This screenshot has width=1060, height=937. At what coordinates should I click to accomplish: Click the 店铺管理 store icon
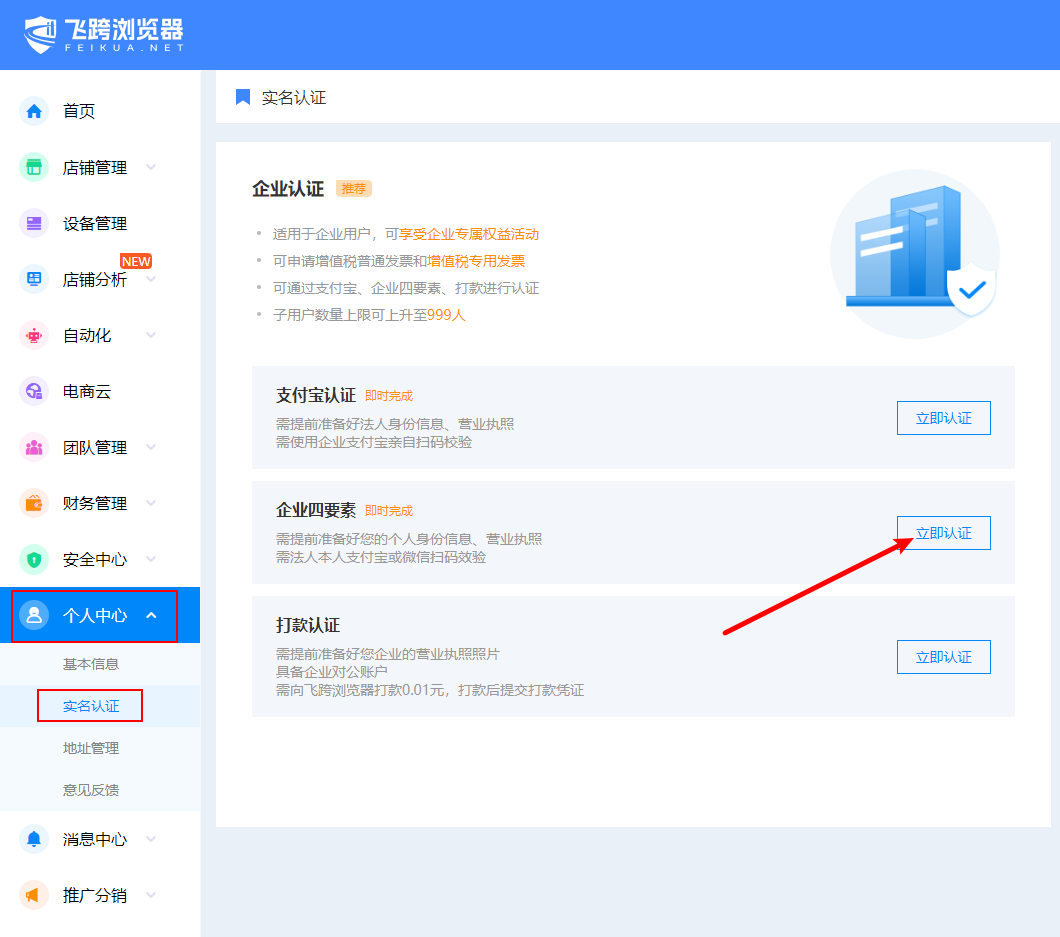click(34, 167)
